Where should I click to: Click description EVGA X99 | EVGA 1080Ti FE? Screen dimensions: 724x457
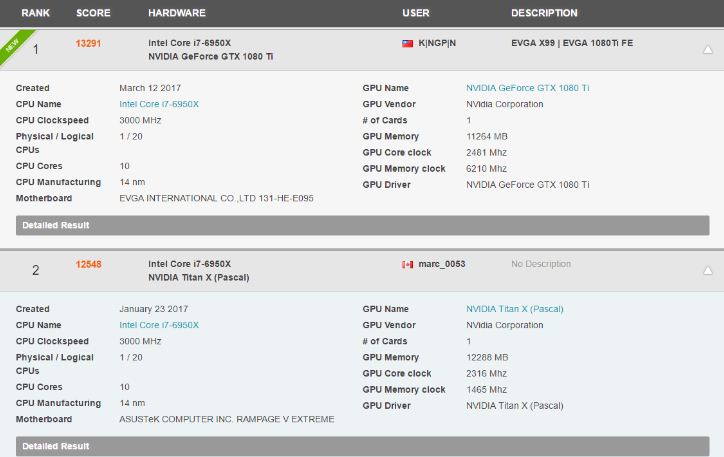click(x=572, y=43)
